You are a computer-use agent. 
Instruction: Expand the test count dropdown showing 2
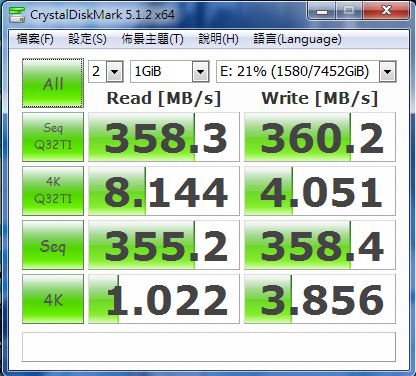pos(115,72)
